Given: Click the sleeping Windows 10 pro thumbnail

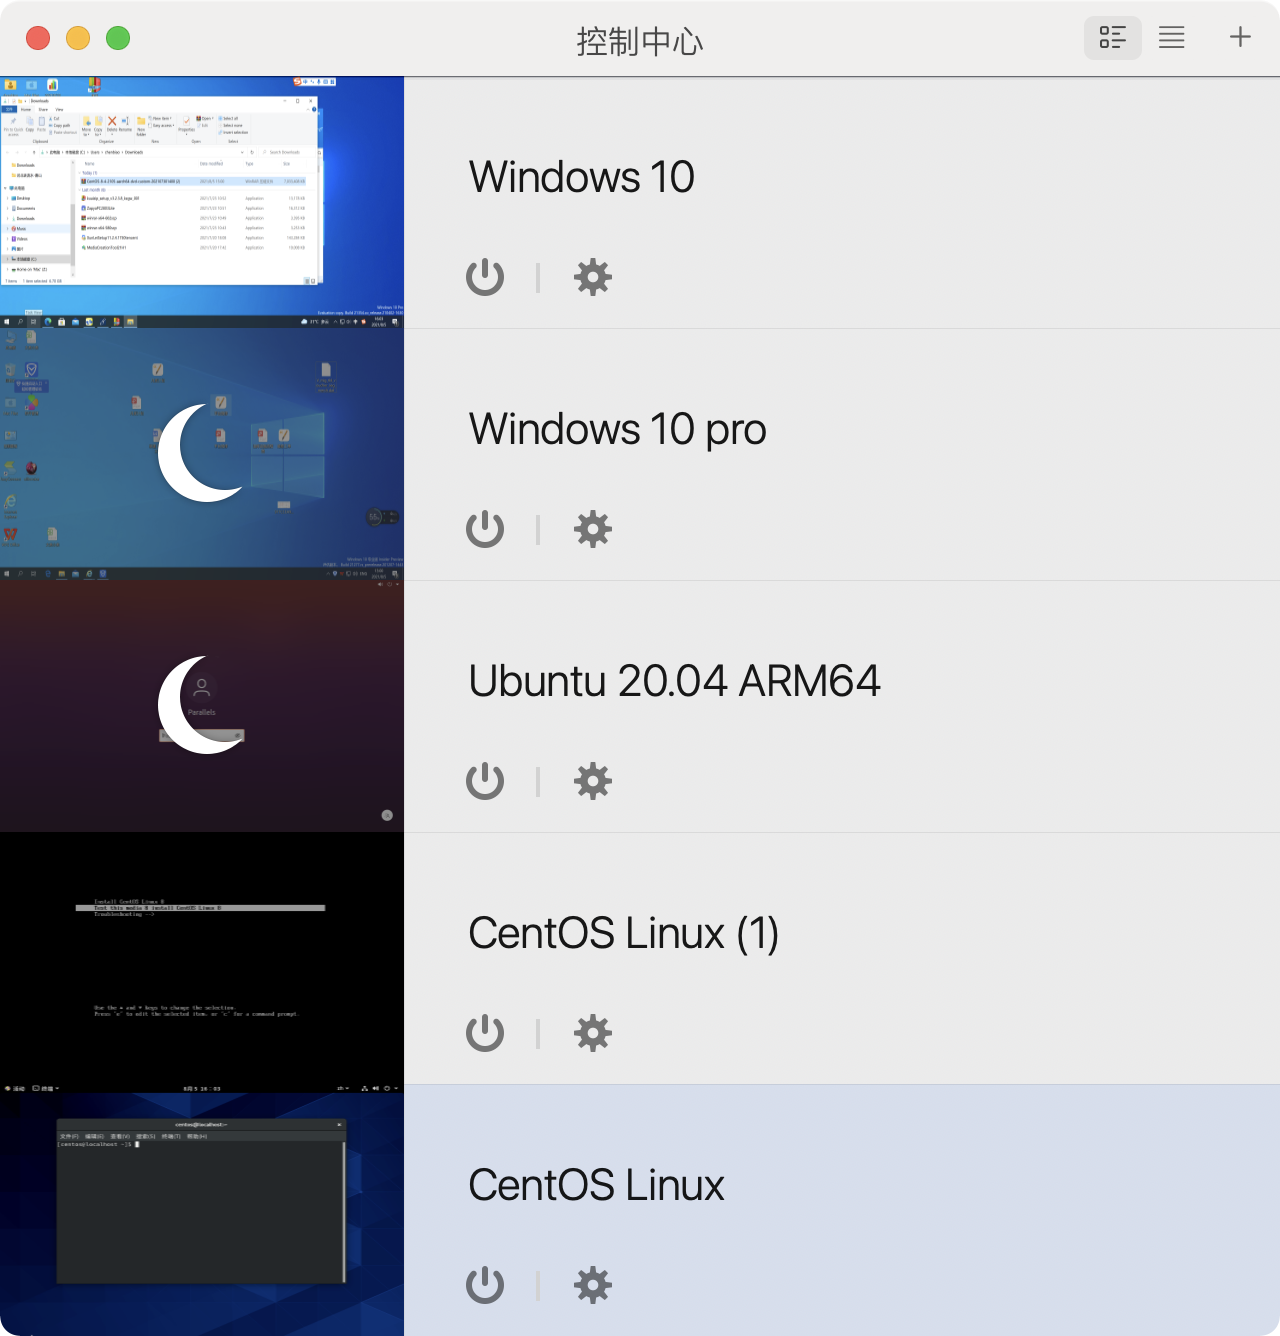Looking at the screenshot, I should [200, 450].
